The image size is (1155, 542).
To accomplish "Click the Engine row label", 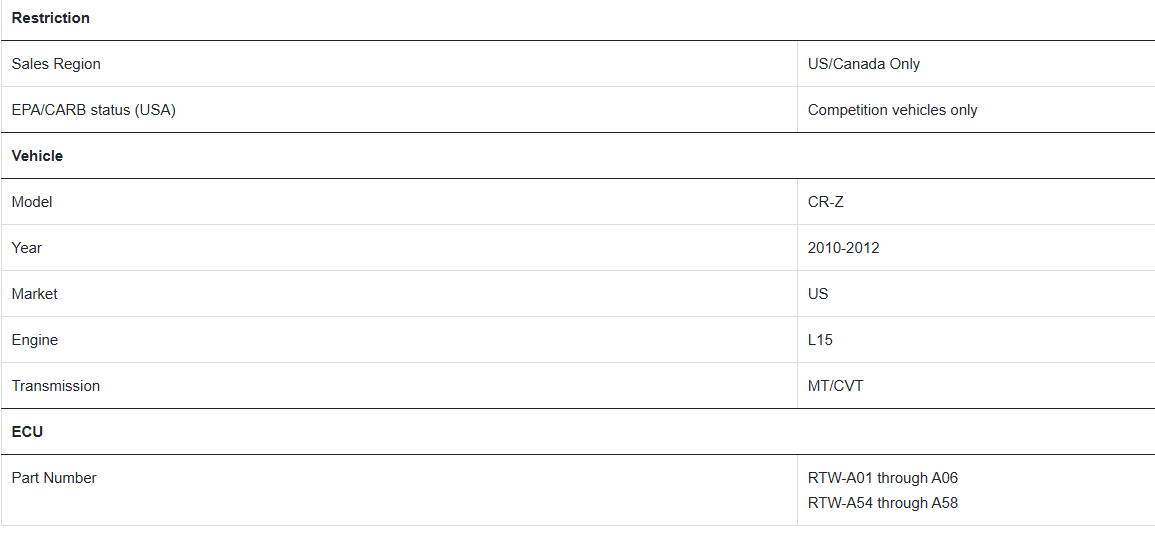I will point(35,339).
